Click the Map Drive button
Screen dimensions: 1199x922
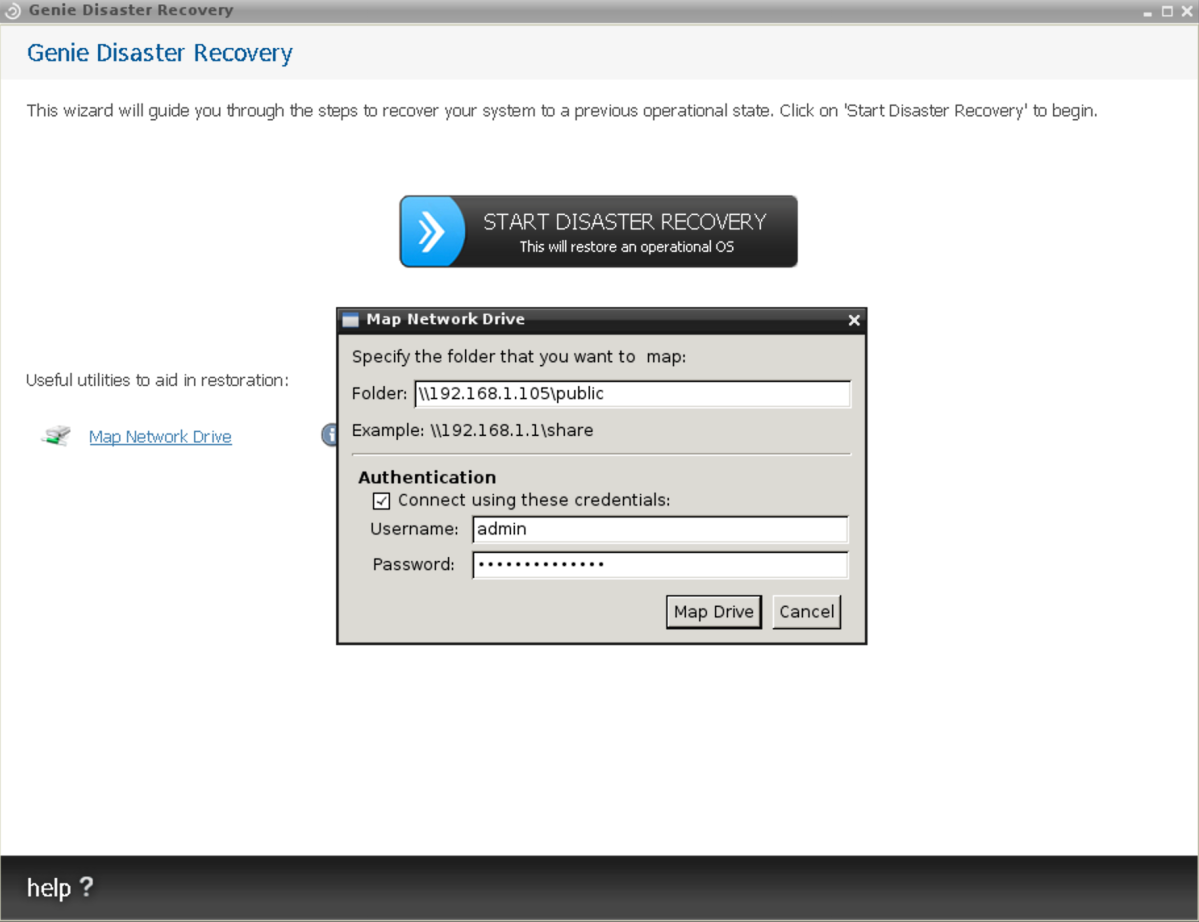[x=713, y=612]
